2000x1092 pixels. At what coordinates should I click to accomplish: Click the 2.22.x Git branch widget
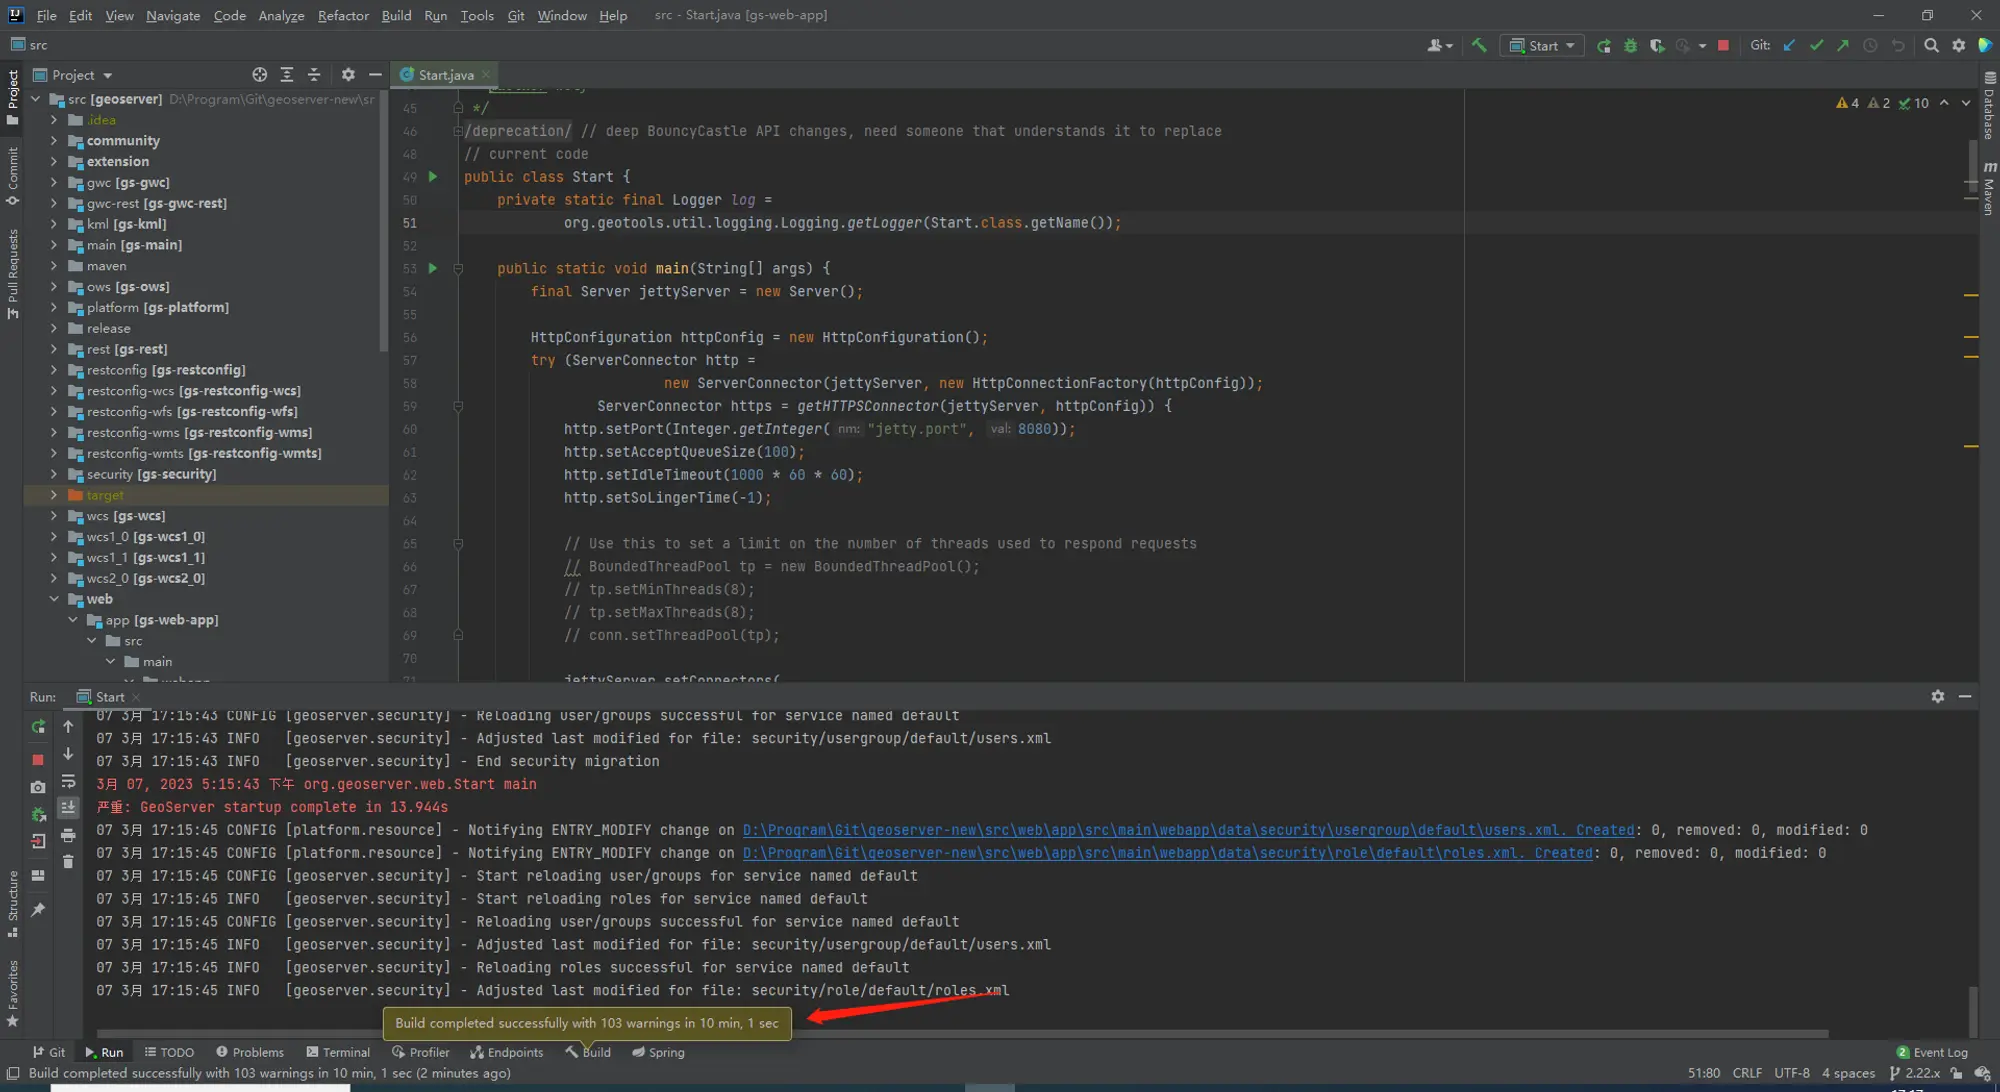tap(1915, 1073)
